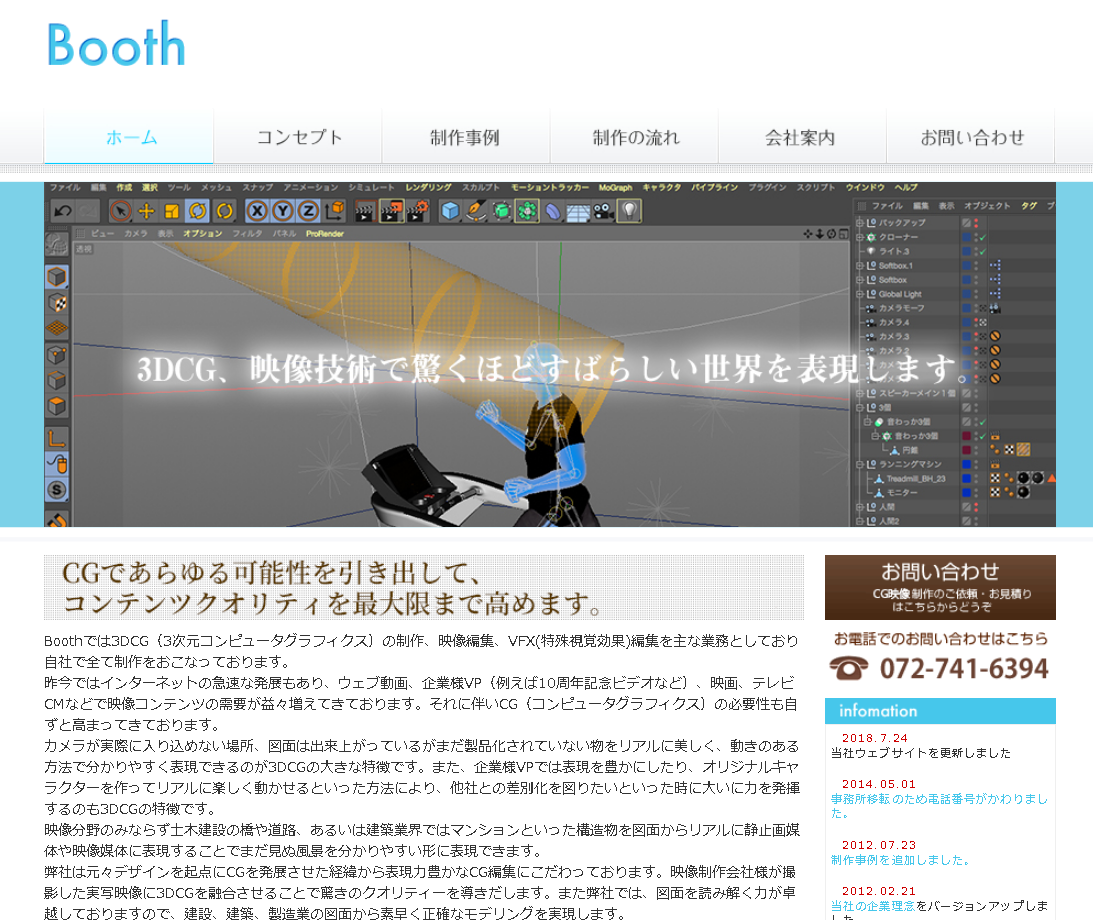Open the MoGraph menu in the banner
Screen dimensions: 1093x920
615,187
